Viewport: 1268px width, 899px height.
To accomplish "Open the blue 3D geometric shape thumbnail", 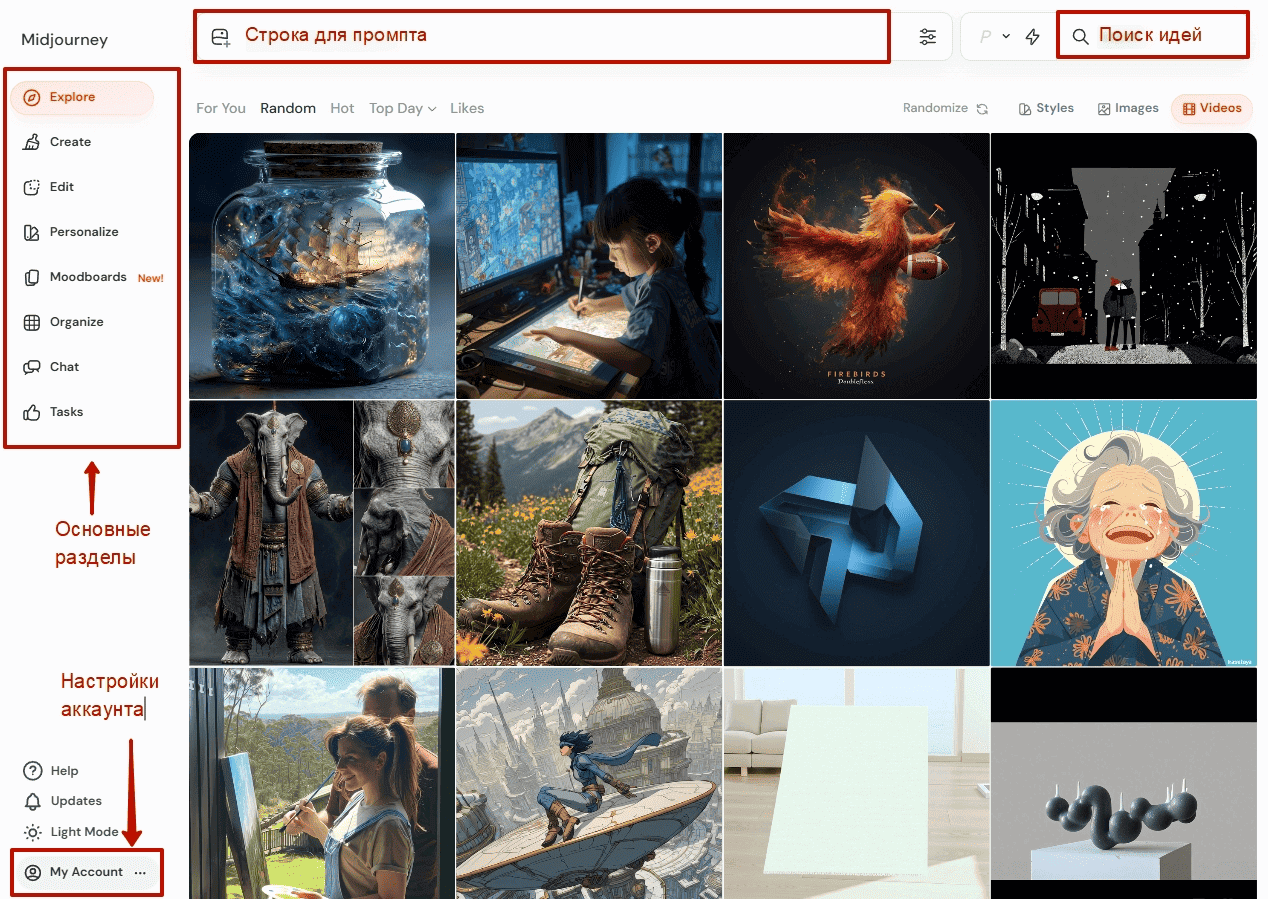I will tap(856, 533).
